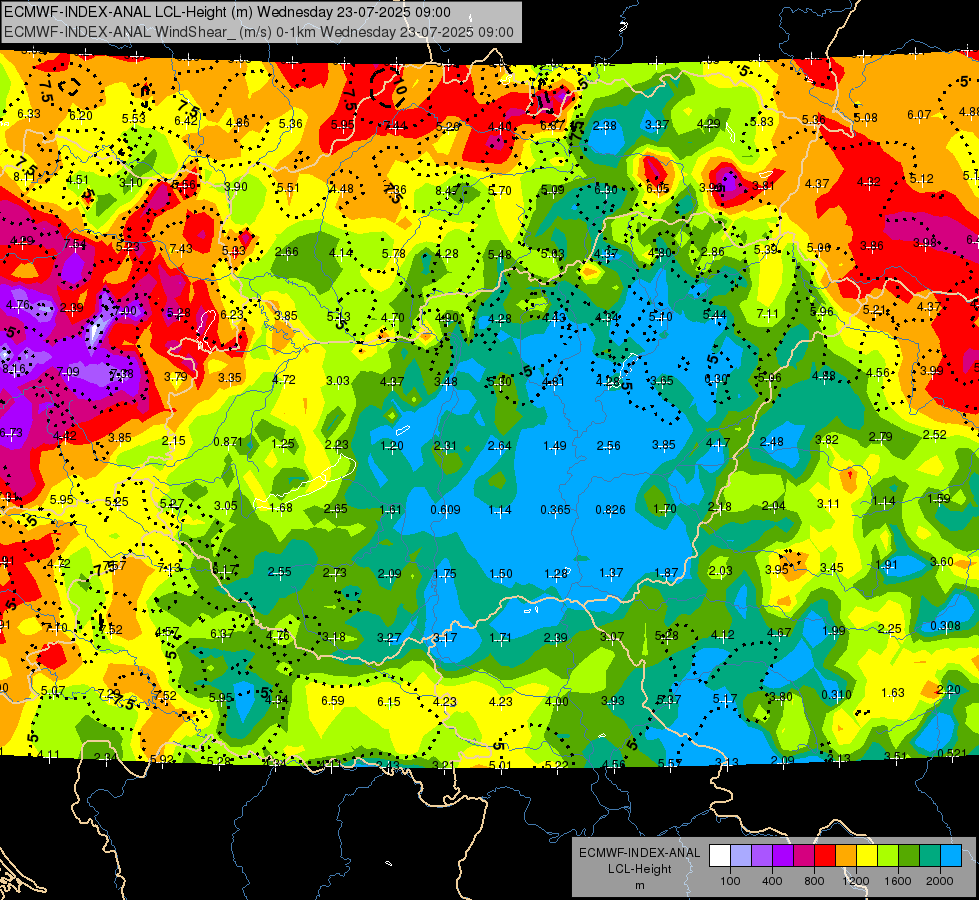Image resolution: width=979 pixels, height=900 pixels.
Task: Click the wind shear value 1.49
Action: tap(554, 446)
